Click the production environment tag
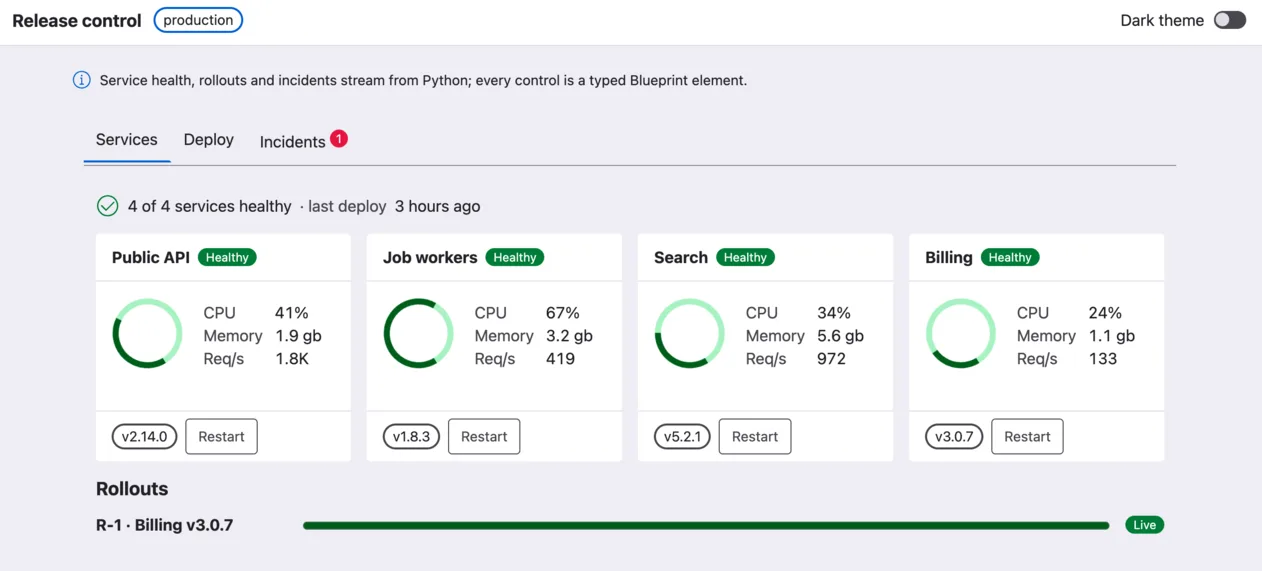Image resolution: width=1262 pixels, height=571 pixels. (198, 20)
